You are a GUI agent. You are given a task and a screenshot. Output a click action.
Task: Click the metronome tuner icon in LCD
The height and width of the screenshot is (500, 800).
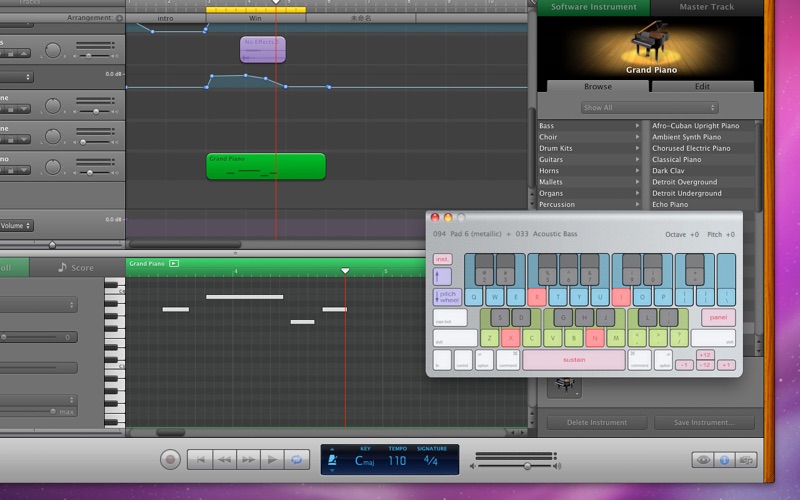[x=333, y=460]
